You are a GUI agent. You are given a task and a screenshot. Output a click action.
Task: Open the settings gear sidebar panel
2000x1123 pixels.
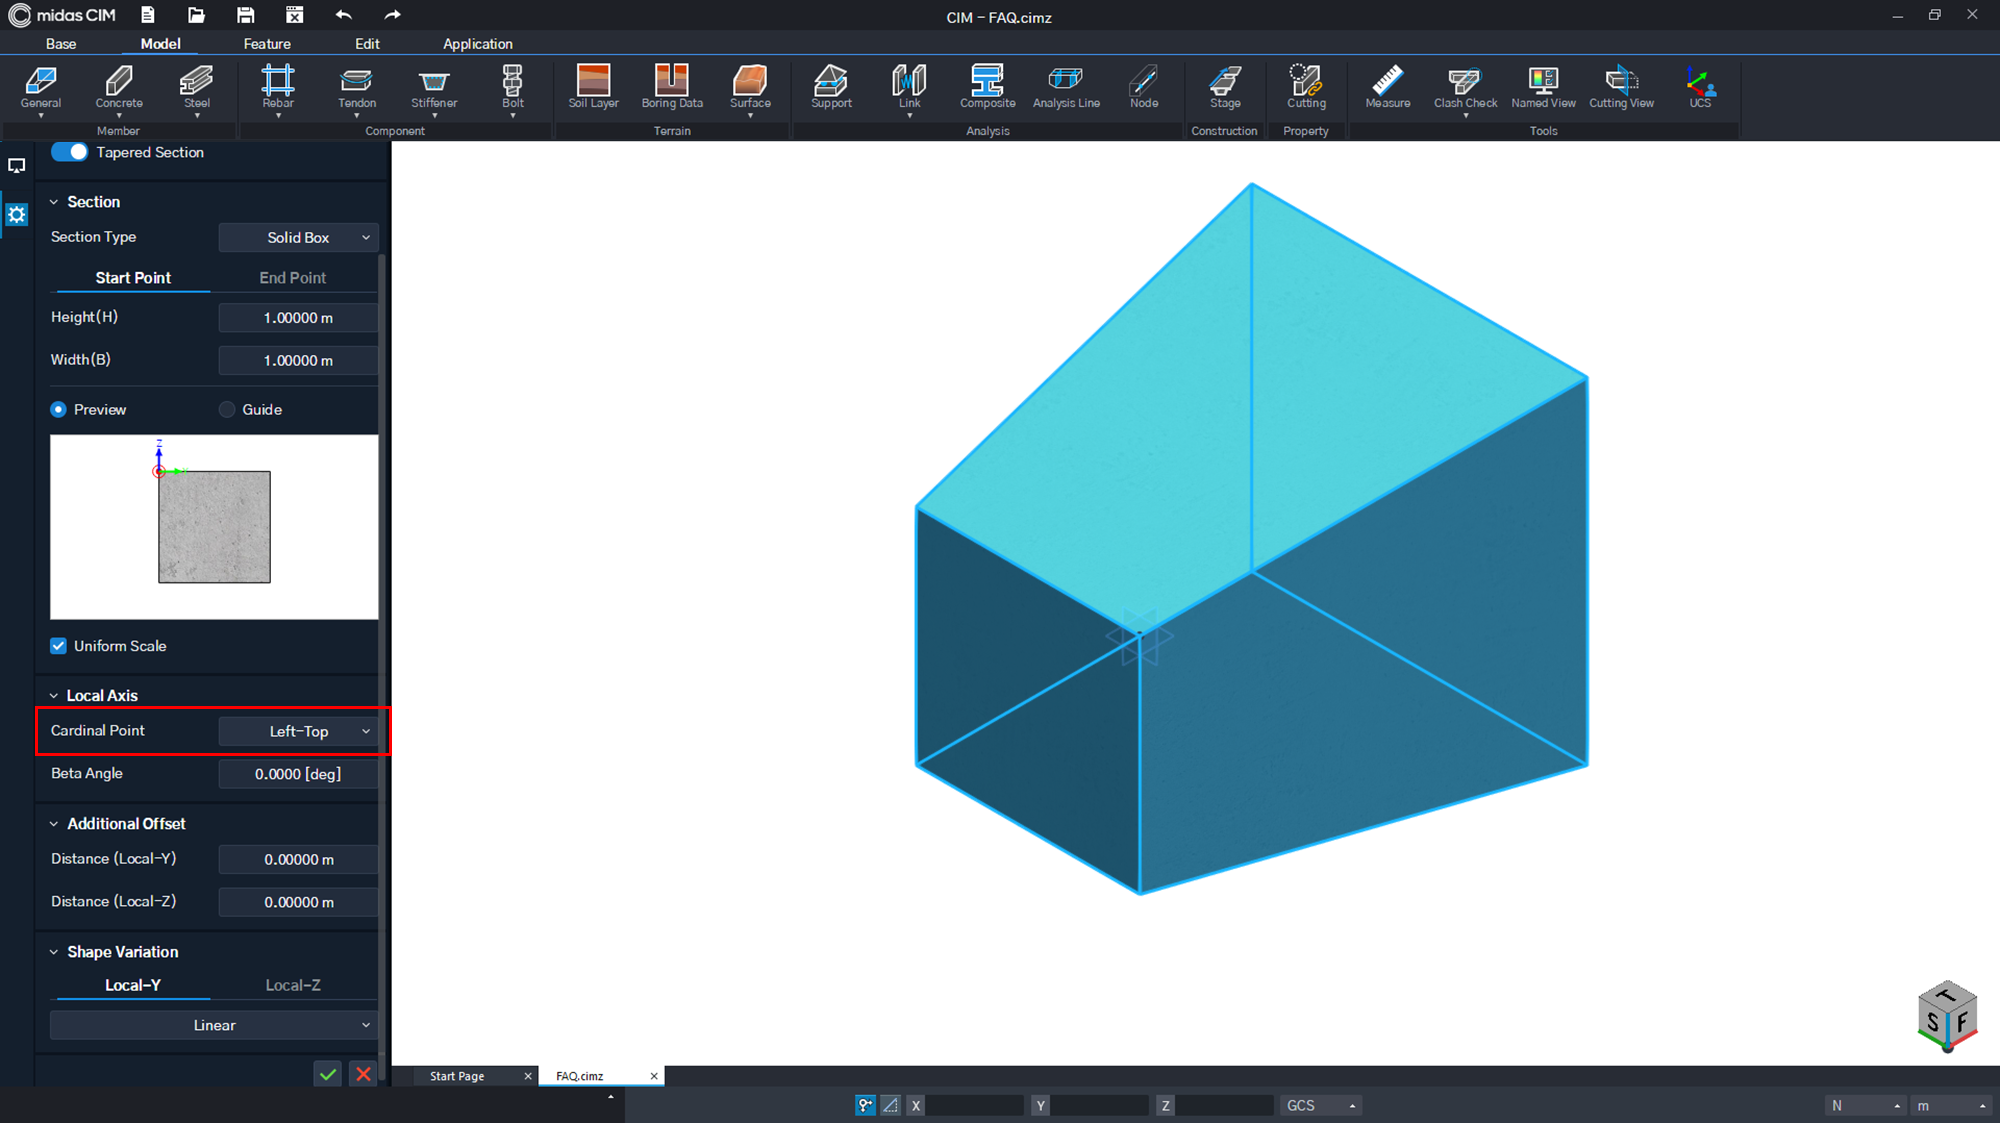coord(17,214)
